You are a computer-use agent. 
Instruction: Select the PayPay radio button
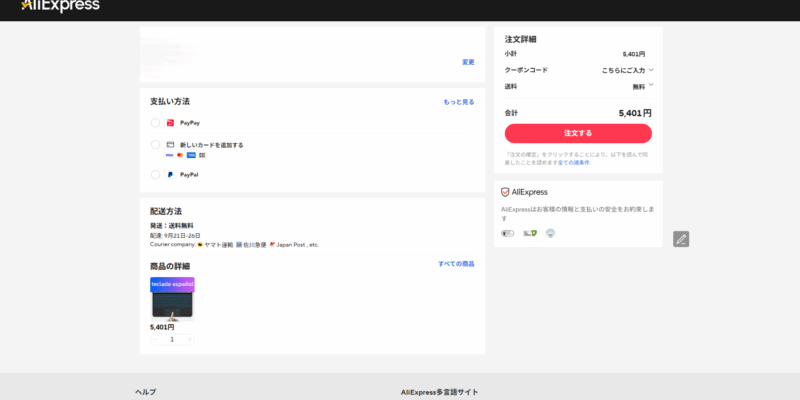(x=155, y=123)
